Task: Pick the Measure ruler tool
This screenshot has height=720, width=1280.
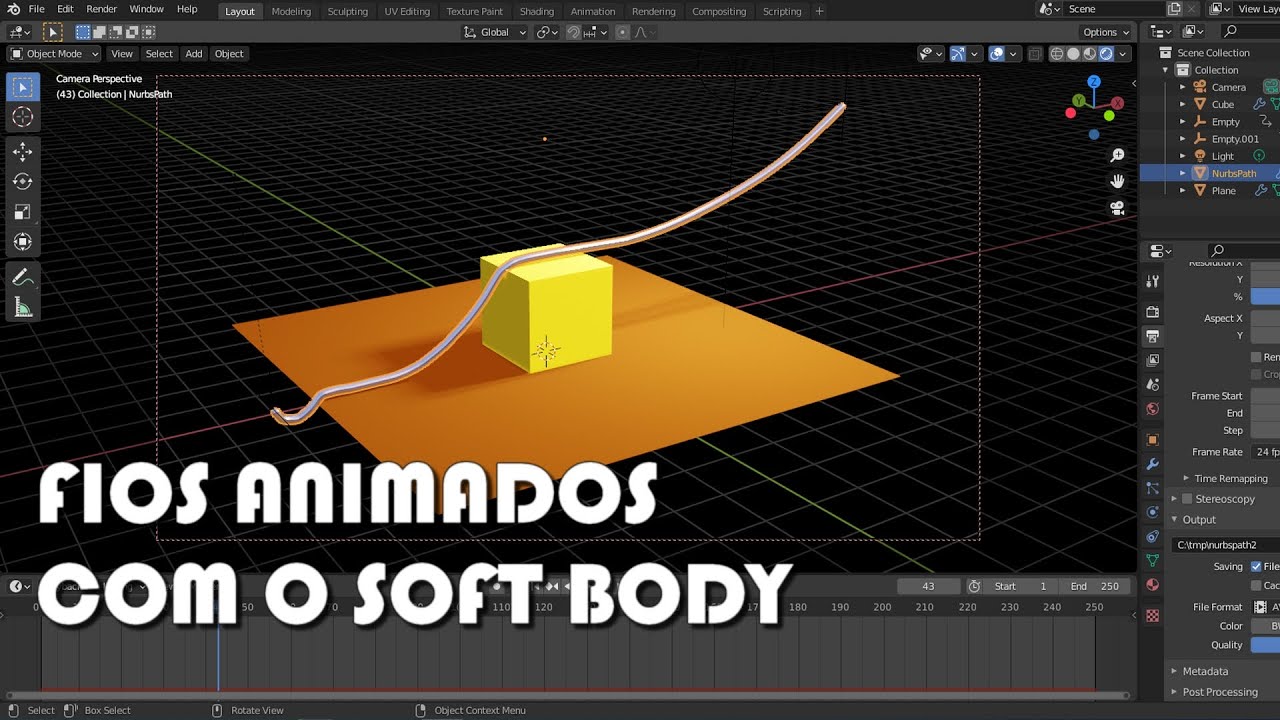Action: tap(22, 307)
